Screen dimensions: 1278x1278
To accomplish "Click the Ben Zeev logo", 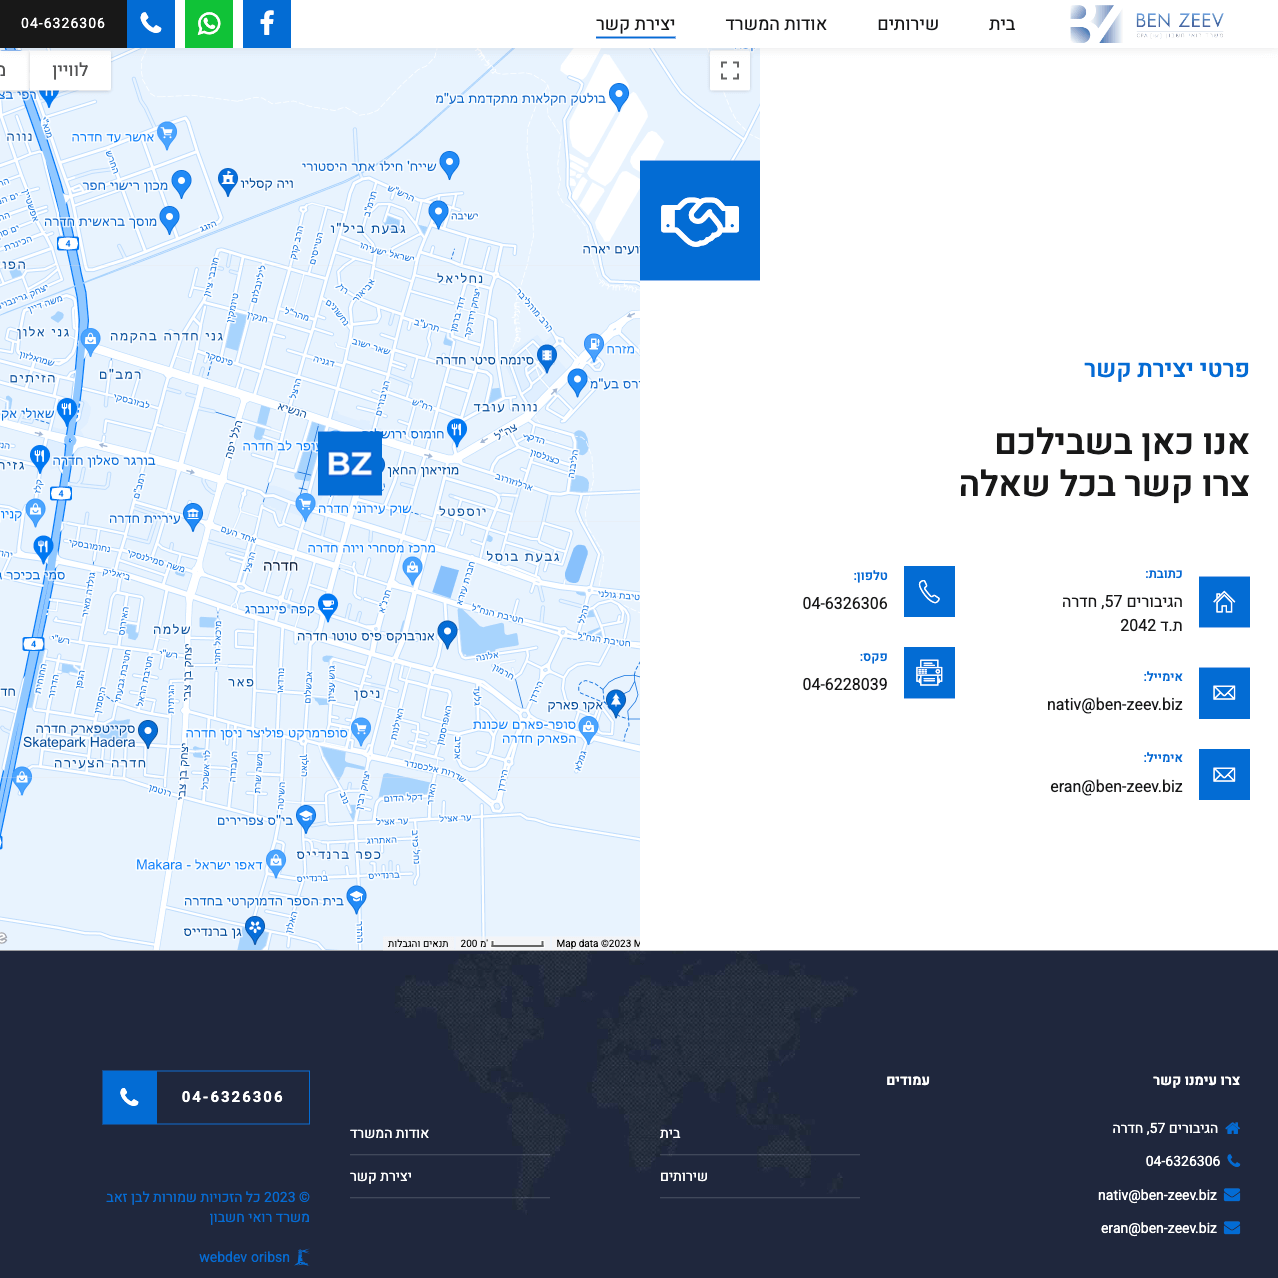I will pos(1147,24).
